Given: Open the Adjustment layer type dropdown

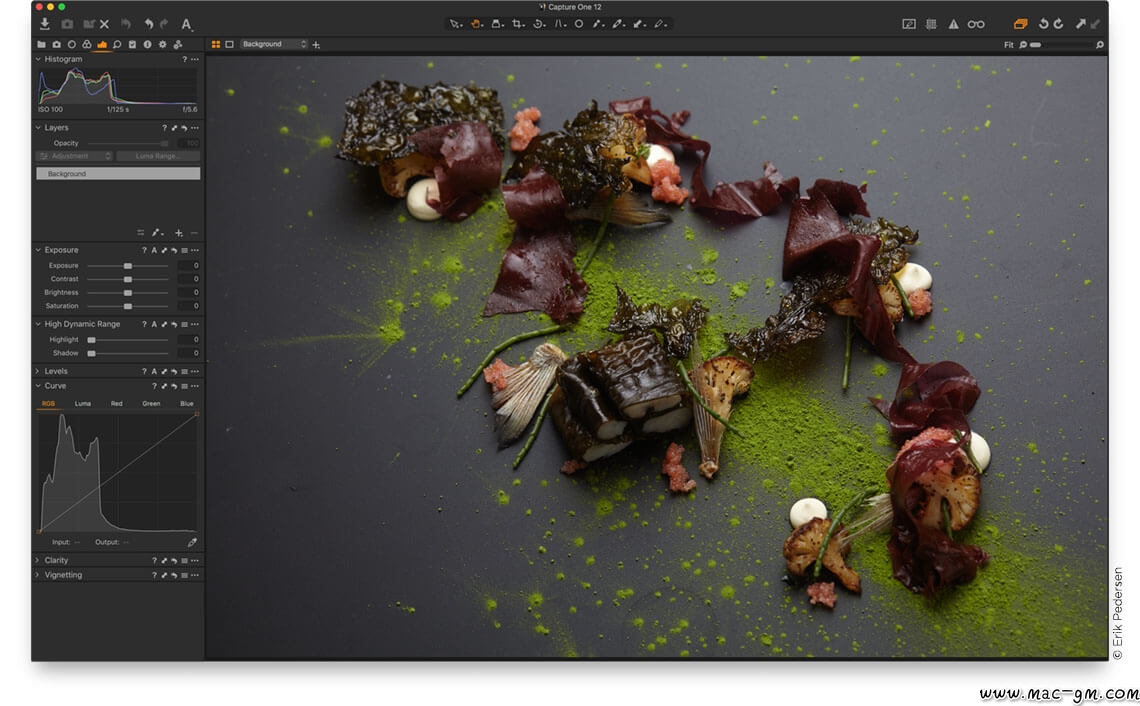Looking at the screenshot, I should click(x=75, y=156).
